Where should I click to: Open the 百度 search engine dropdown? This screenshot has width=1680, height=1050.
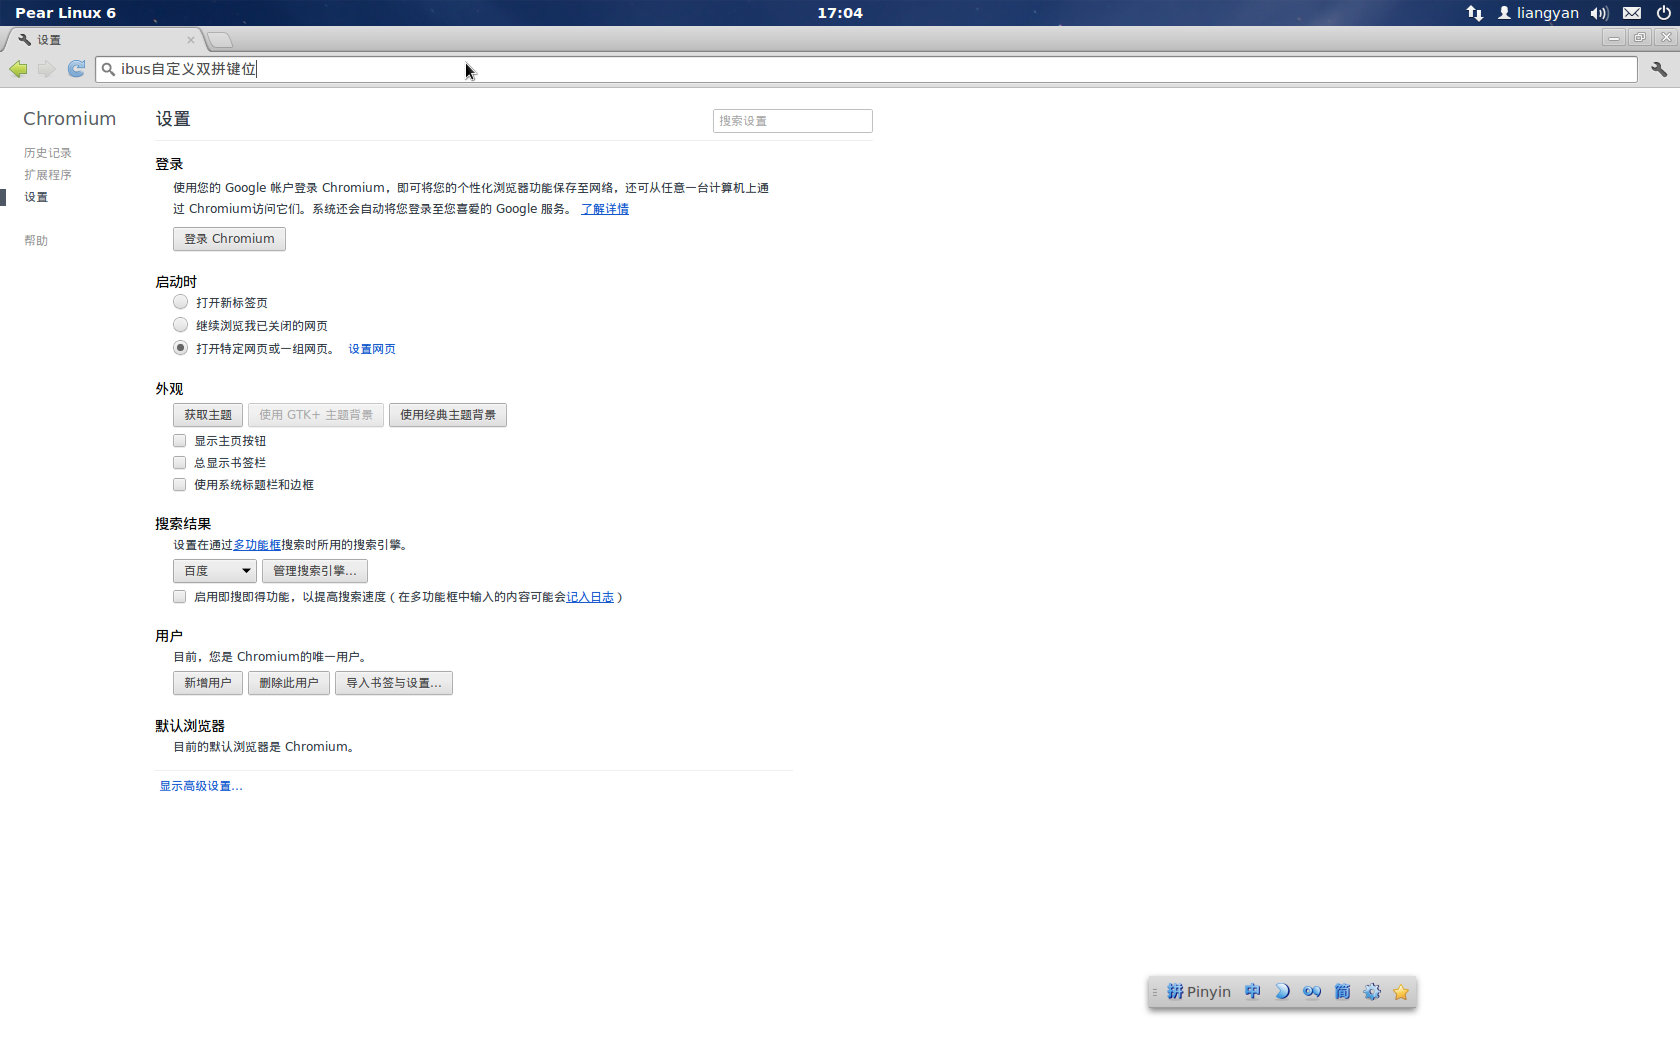tap(215, 571)
